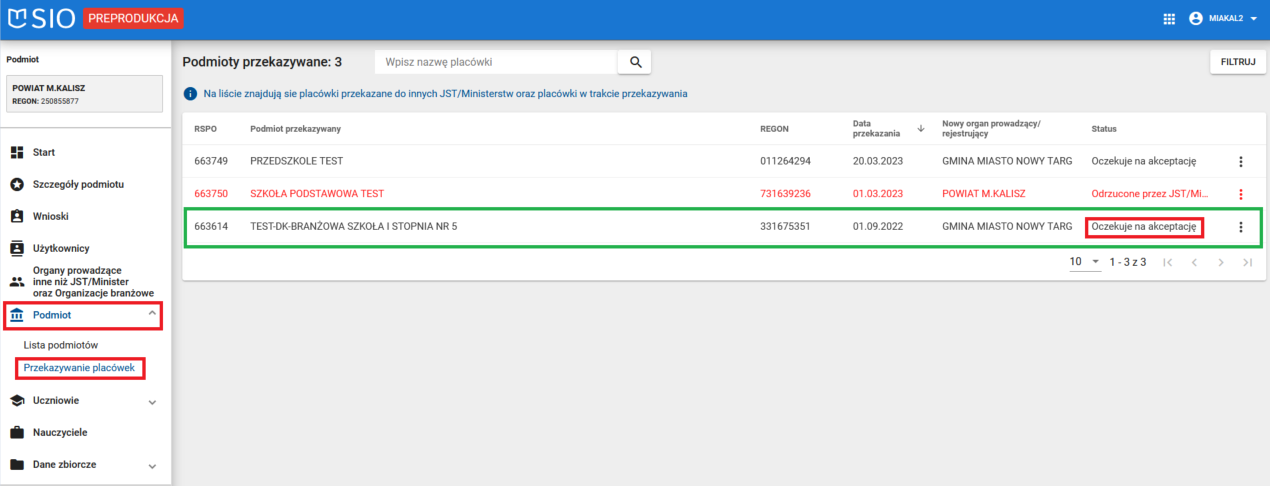
Task: Sort by Data przekazania arrow
Action: click(x=920, y=129)
